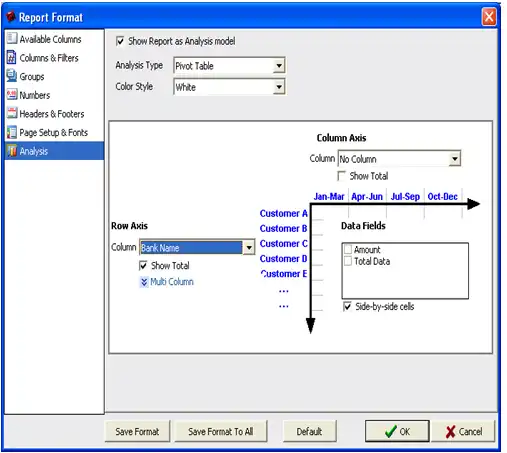507x453 pixels.
Task: Uncheck Side-by-side cells option
Action: 347,306
